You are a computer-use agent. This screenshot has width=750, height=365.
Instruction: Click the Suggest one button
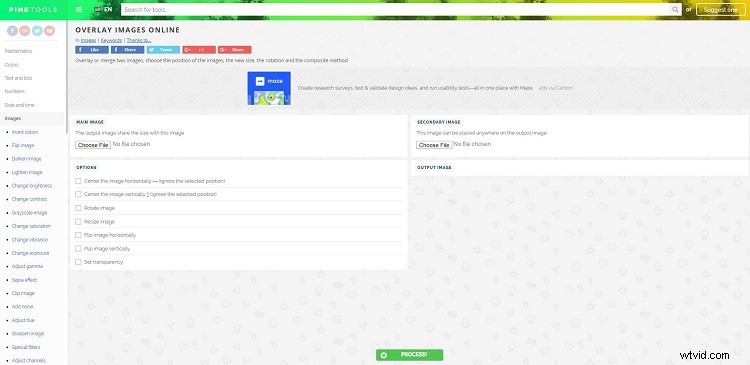pos(721,10)
